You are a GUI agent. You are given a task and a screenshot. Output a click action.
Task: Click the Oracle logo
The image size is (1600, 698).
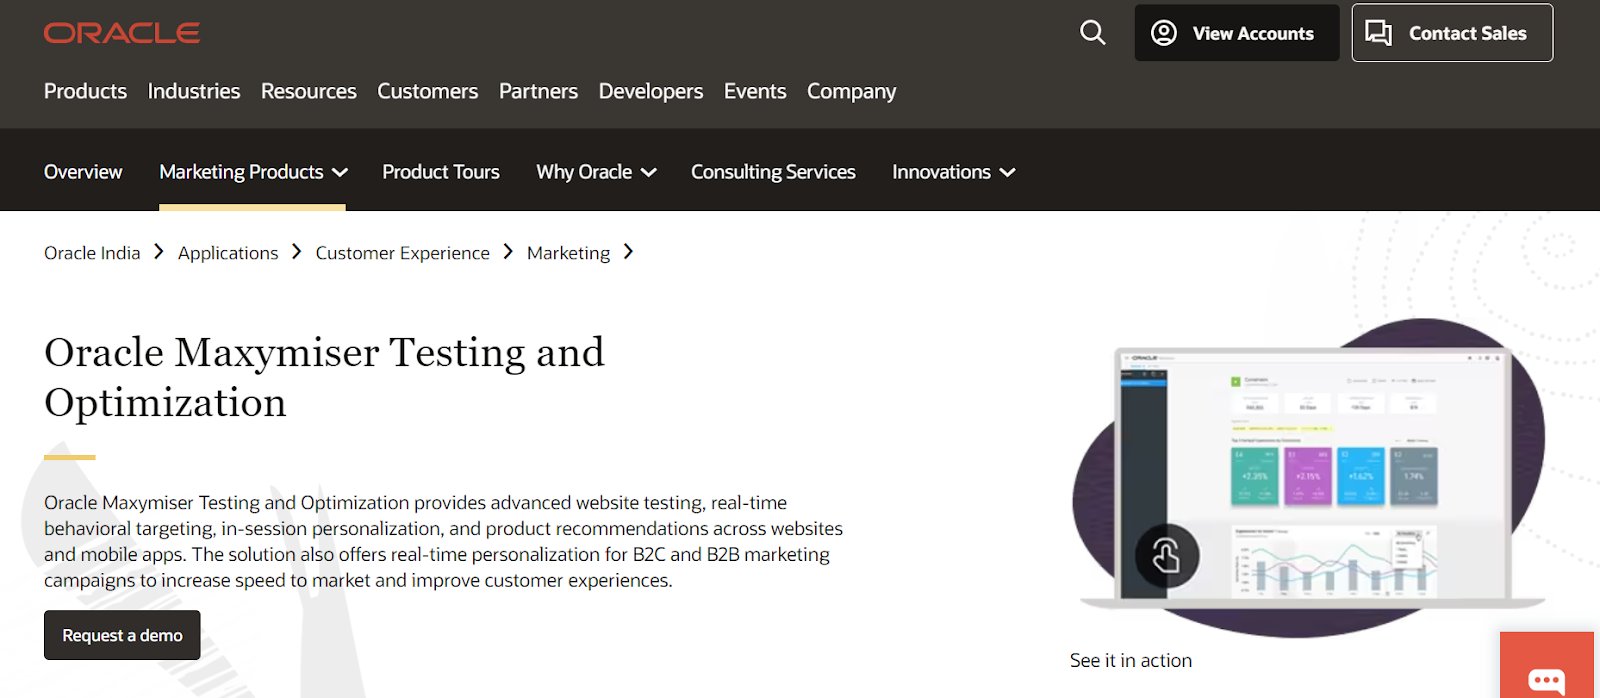coord(122,33)
